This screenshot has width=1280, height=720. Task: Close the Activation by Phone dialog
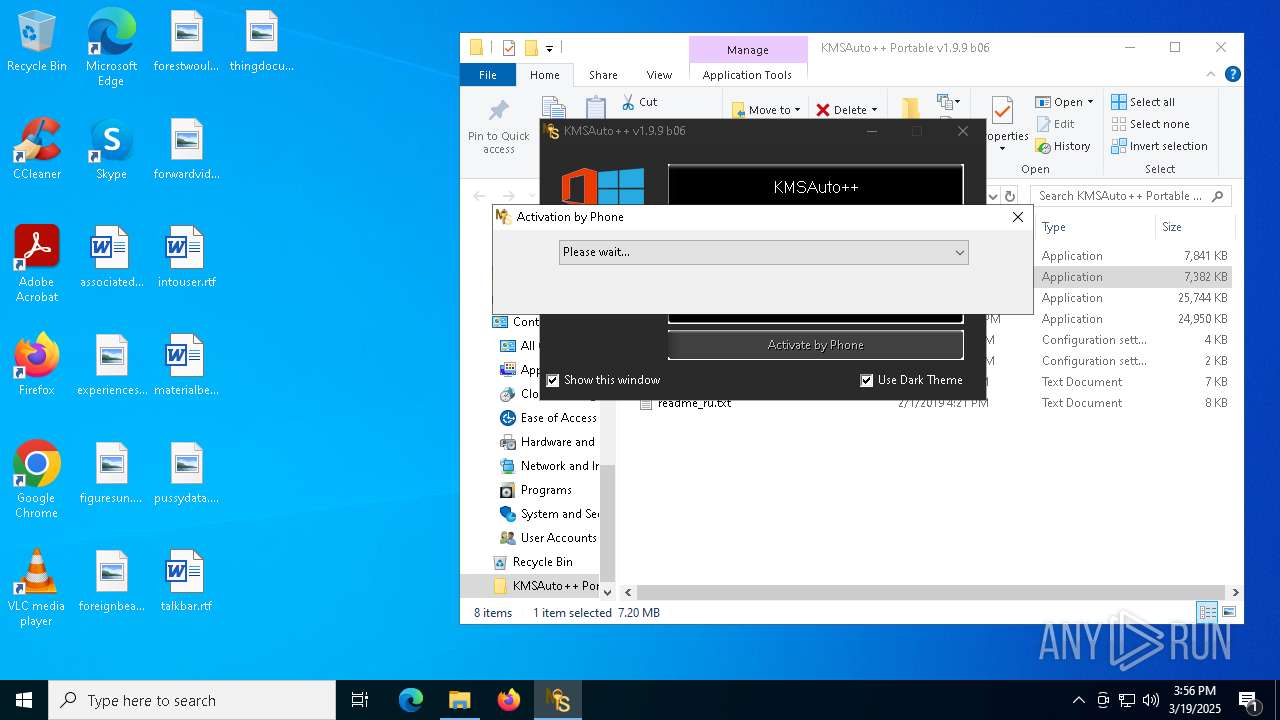(1017, 217)
